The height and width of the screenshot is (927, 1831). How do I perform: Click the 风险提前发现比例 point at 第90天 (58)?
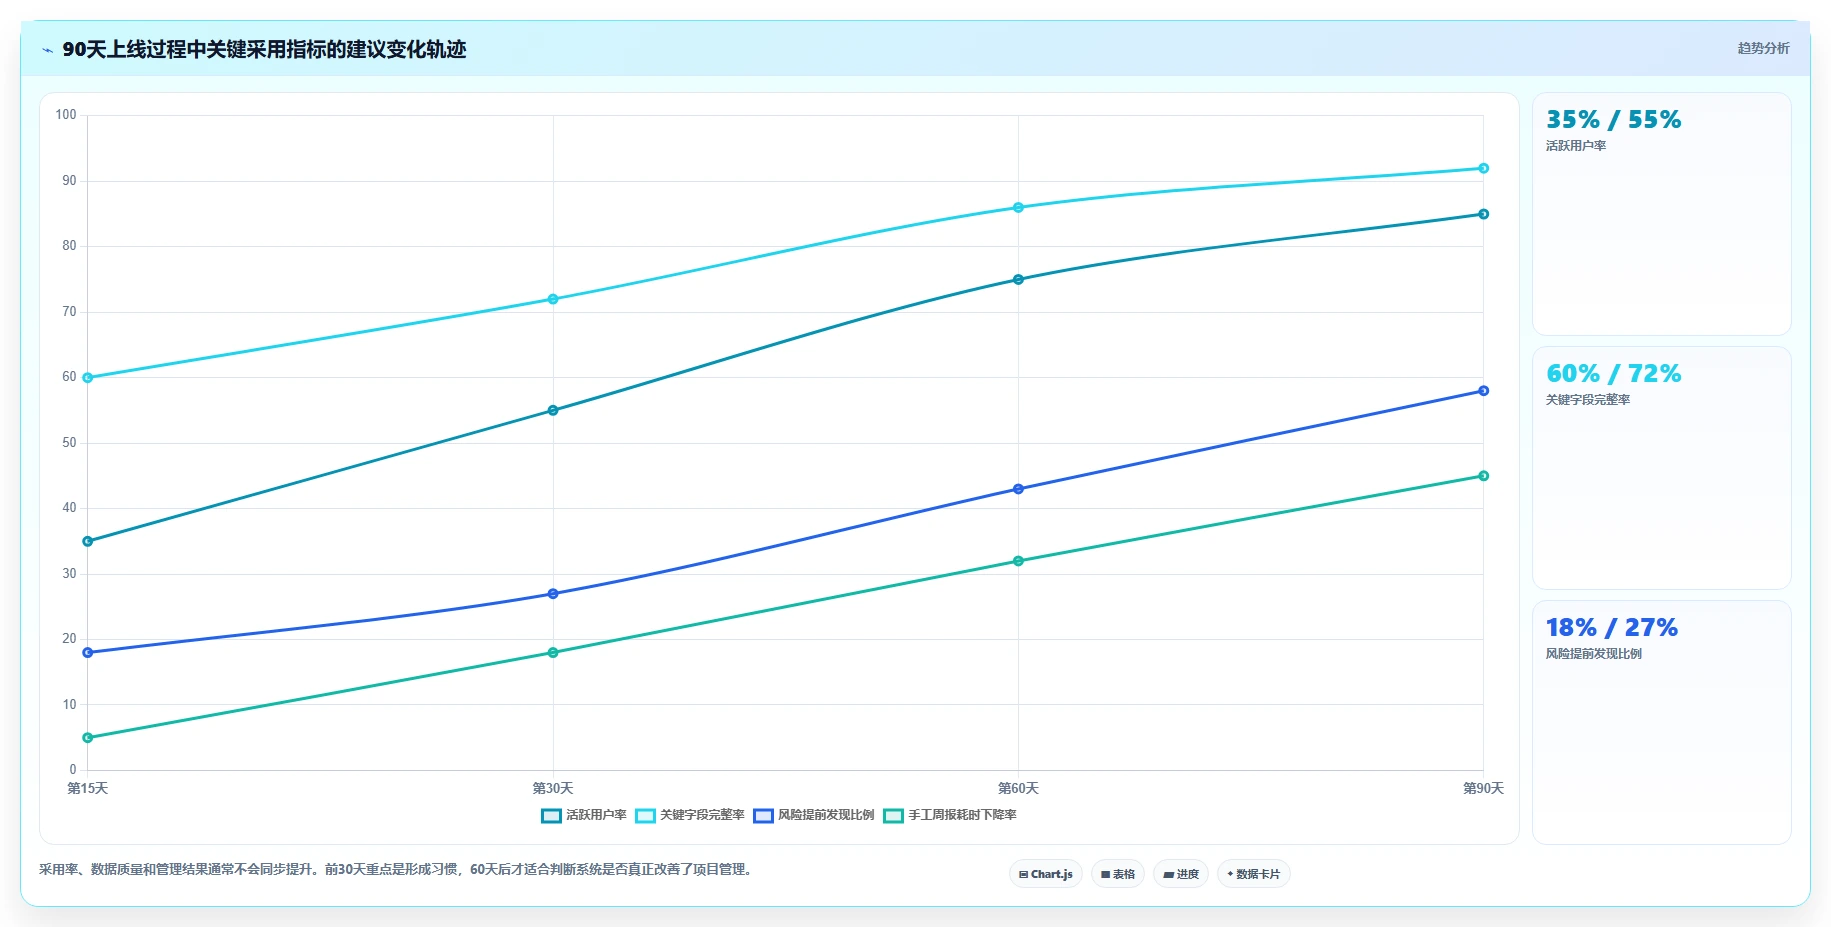tap(1483, 390)
